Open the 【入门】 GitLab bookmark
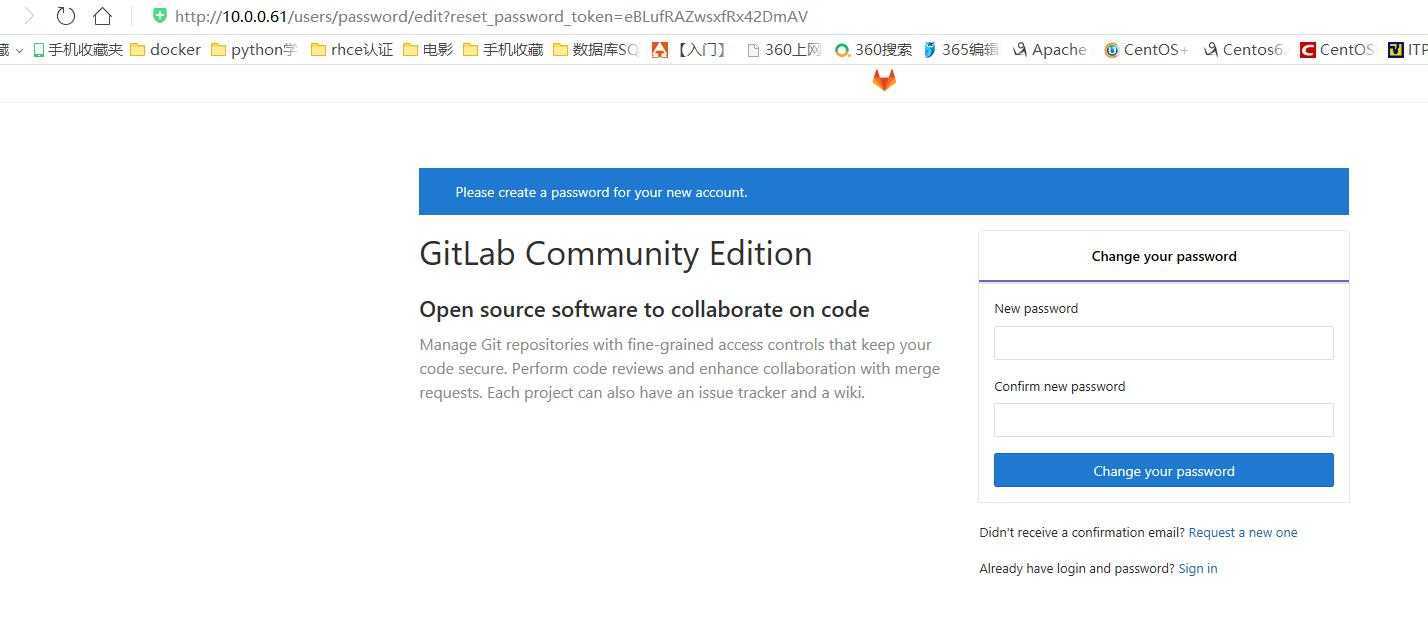This screenshot has height=634, width=1428. coord(690,49)
